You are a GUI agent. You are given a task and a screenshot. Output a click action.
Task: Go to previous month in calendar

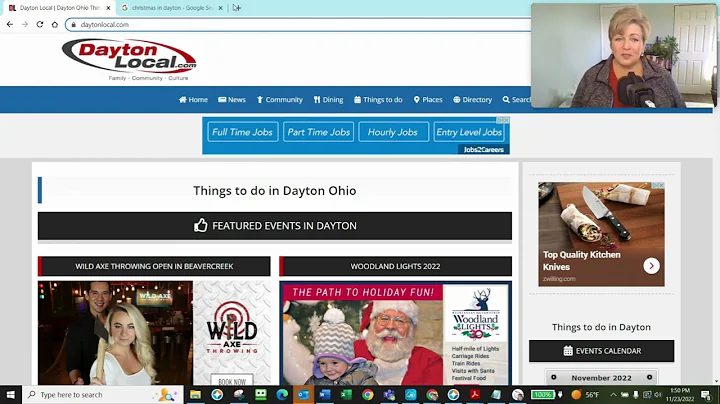tap(554, 377)
